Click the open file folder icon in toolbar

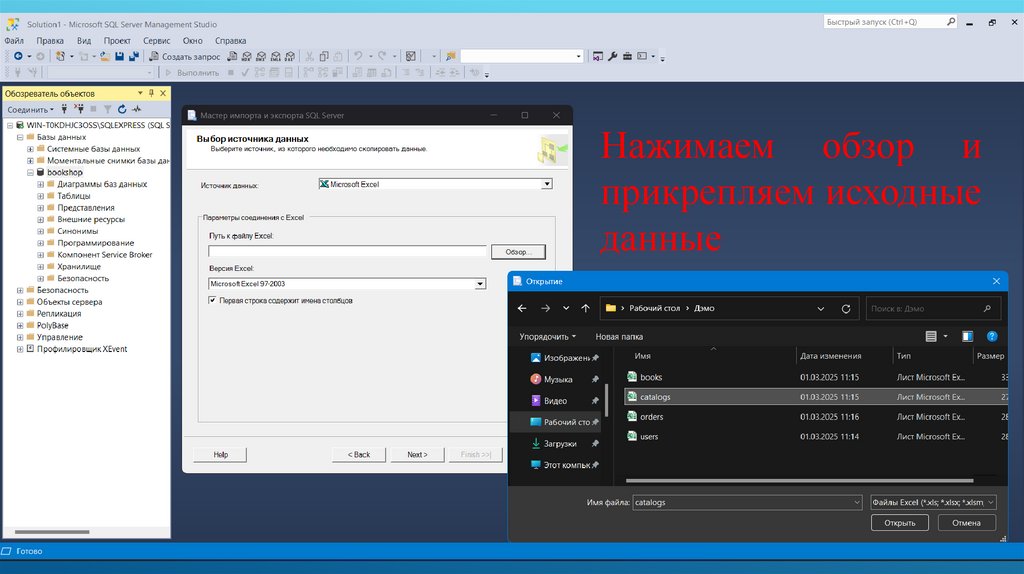[x=104, y=56]
